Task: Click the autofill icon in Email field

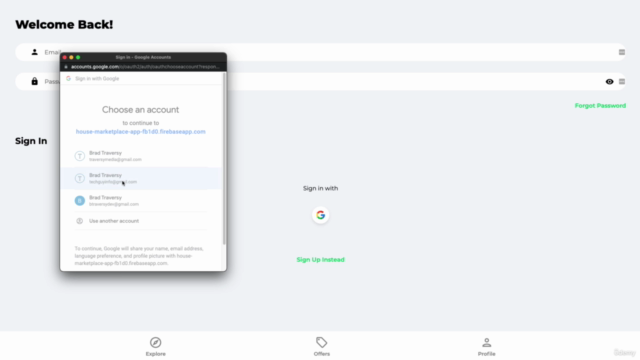Action: [x=622, y=52]
